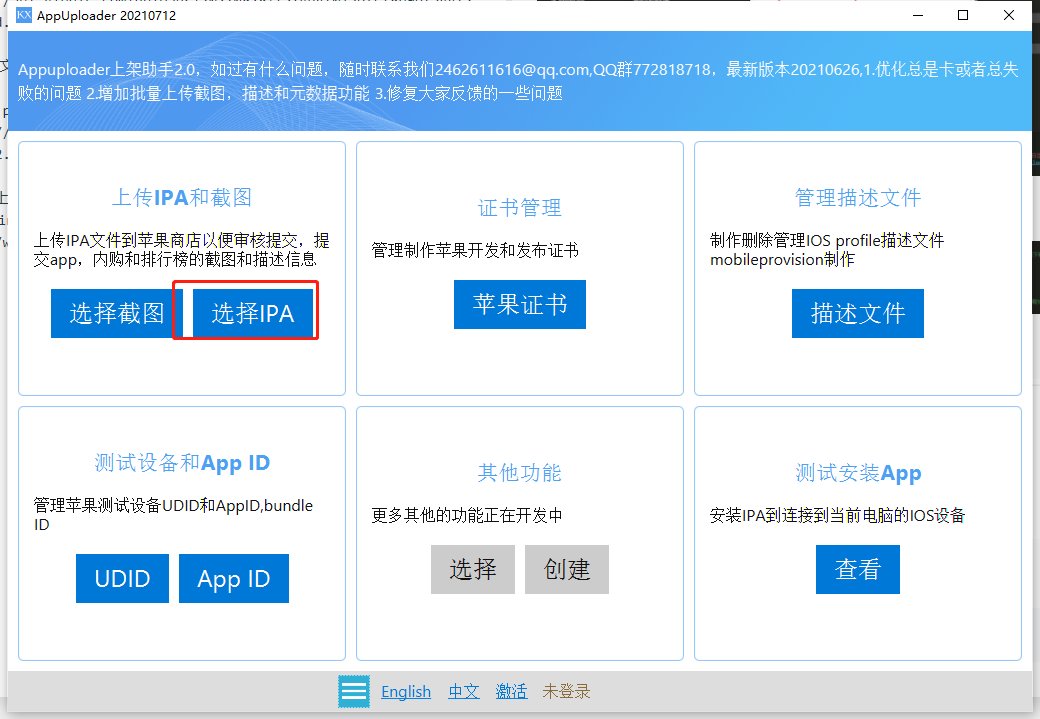1040x719 pixels.
Task: Open the hamburger menu icon at bottom
Action: click(354, 692)
